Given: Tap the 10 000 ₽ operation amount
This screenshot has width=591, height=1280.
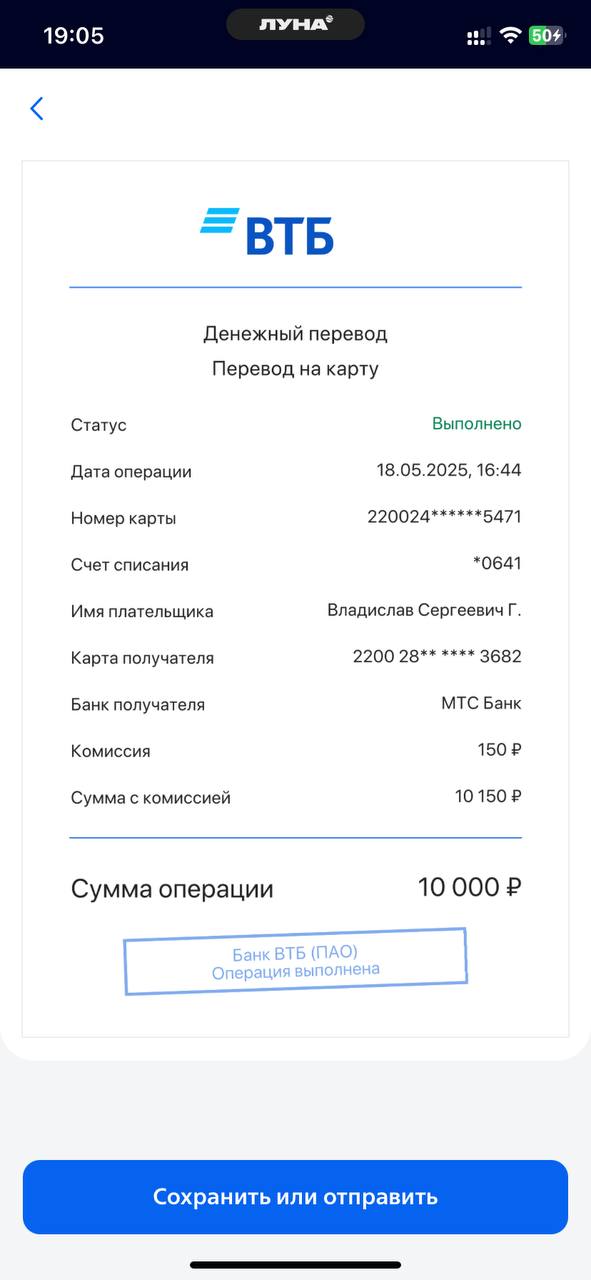Looking at the screenshot, I should [x=469, y=887].
